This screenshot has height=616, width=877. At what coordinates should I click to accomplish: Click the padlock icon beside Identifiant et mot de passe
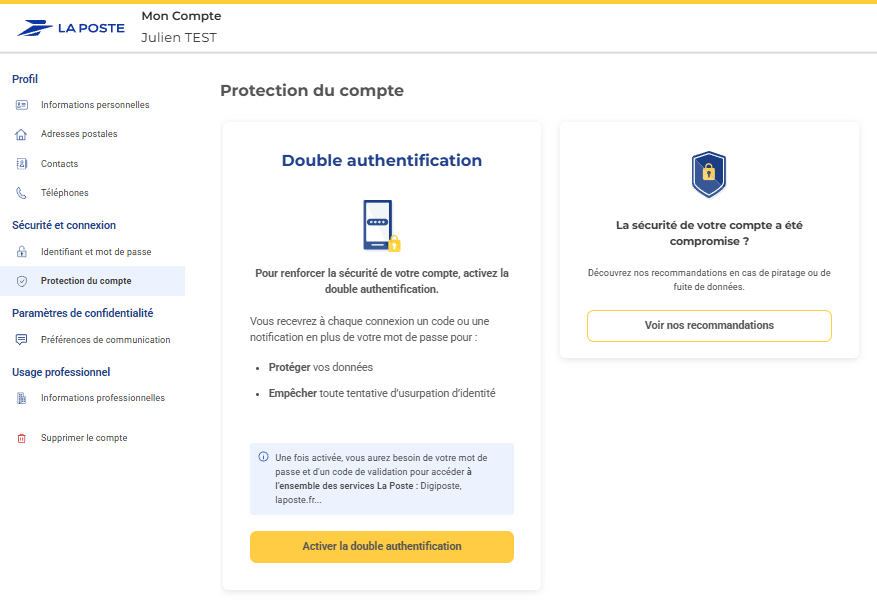(22, 252)
